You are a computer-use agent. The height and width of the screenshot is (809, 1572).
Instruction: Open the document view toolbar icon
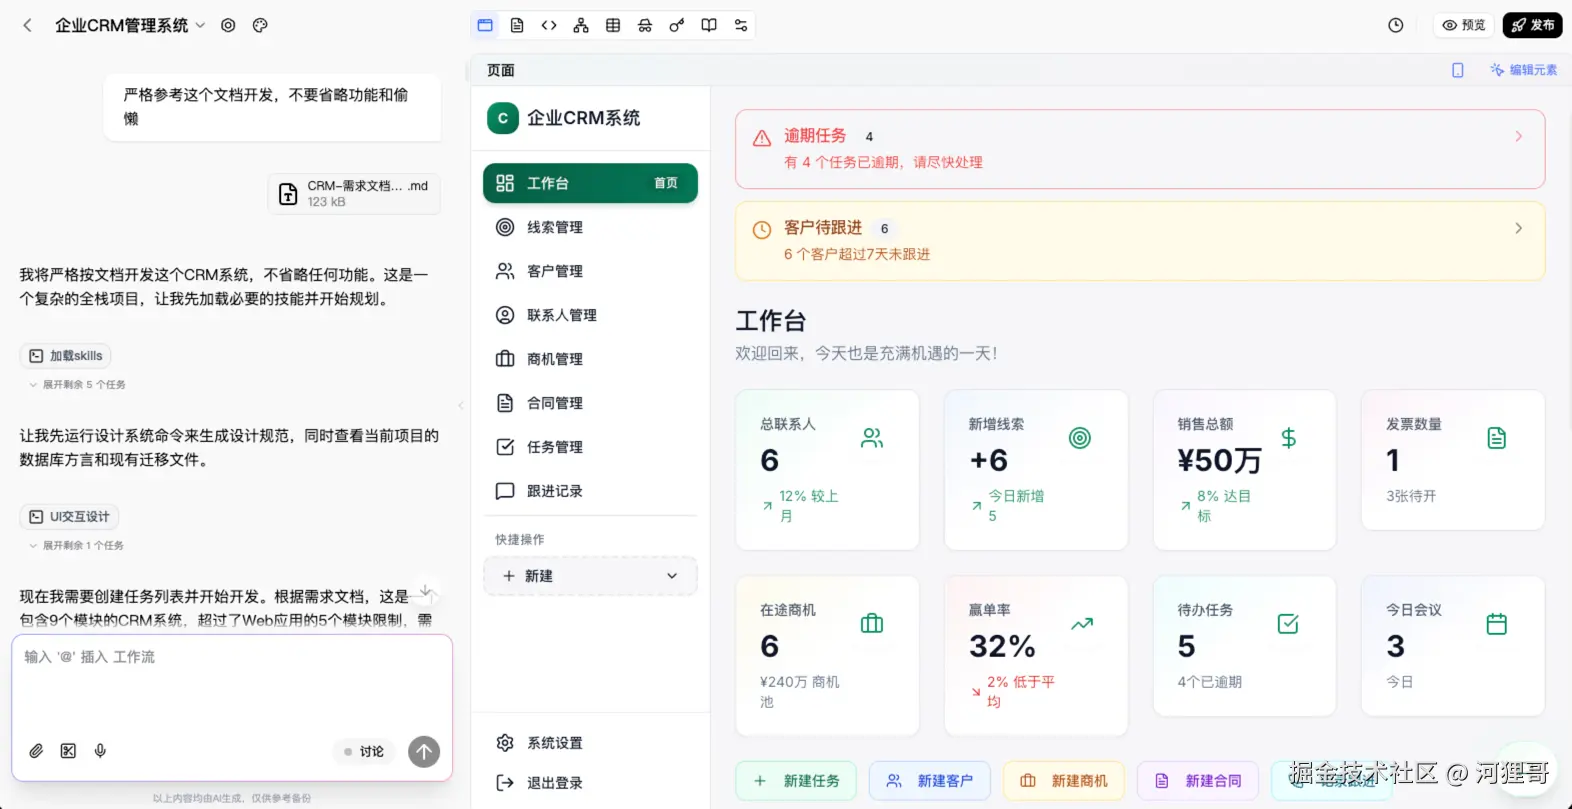[517, 25]
